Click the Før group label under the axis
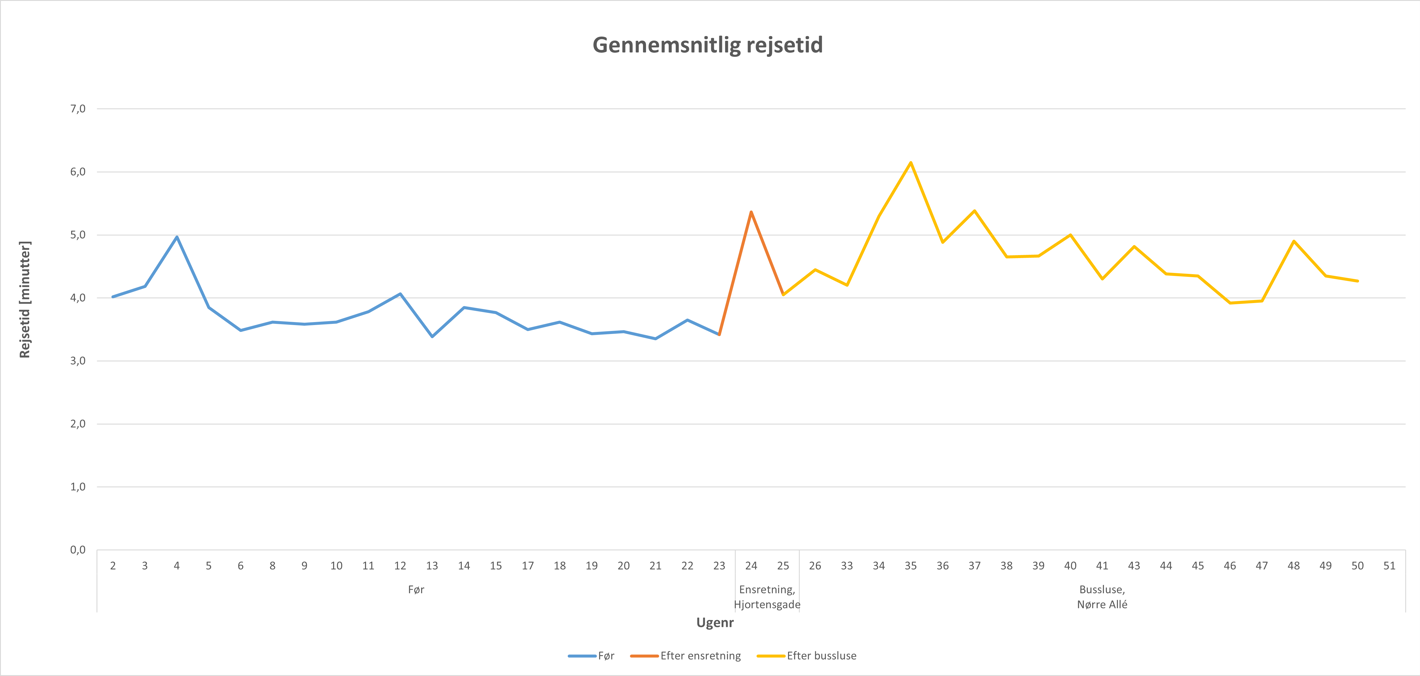 pos(416,590)
